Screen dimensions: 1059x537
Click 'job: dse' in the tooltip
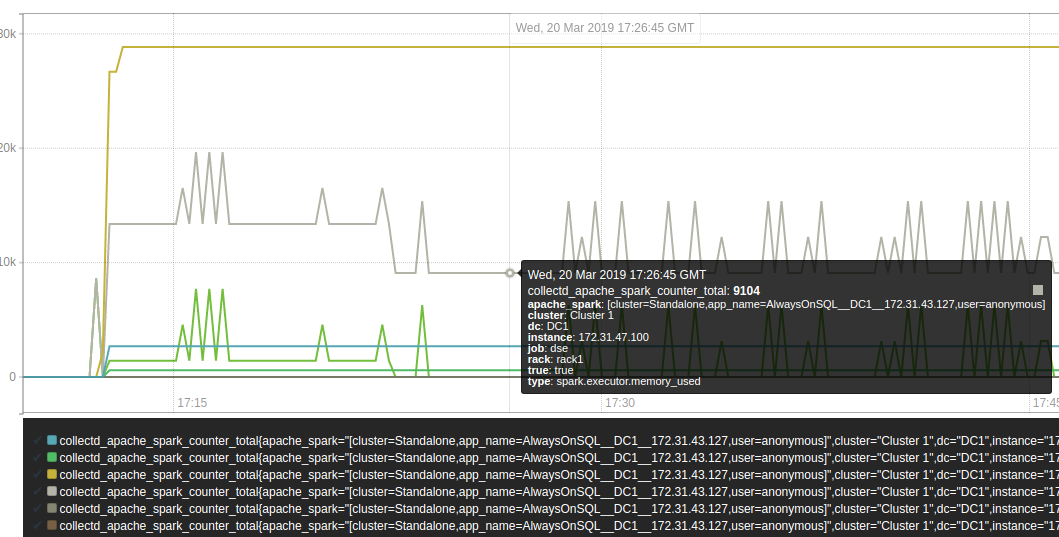pyautogui.click(x=548, y=349)
